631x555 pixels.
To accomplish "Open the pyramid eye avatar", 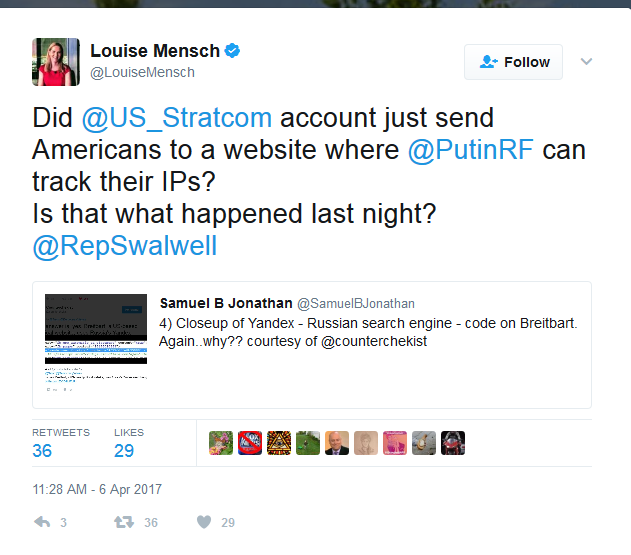I will (279, 443).
